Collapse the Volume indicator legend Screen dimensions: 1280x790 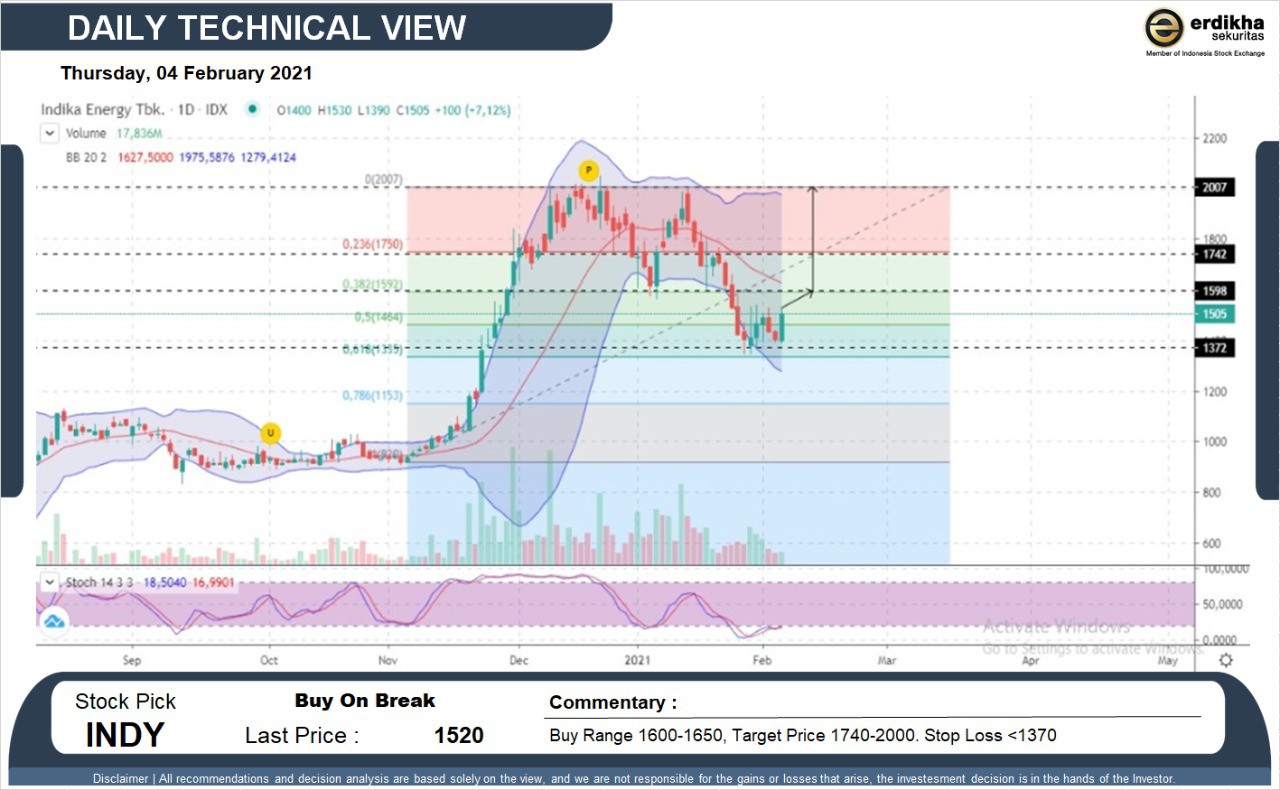(x=48, y=132)
